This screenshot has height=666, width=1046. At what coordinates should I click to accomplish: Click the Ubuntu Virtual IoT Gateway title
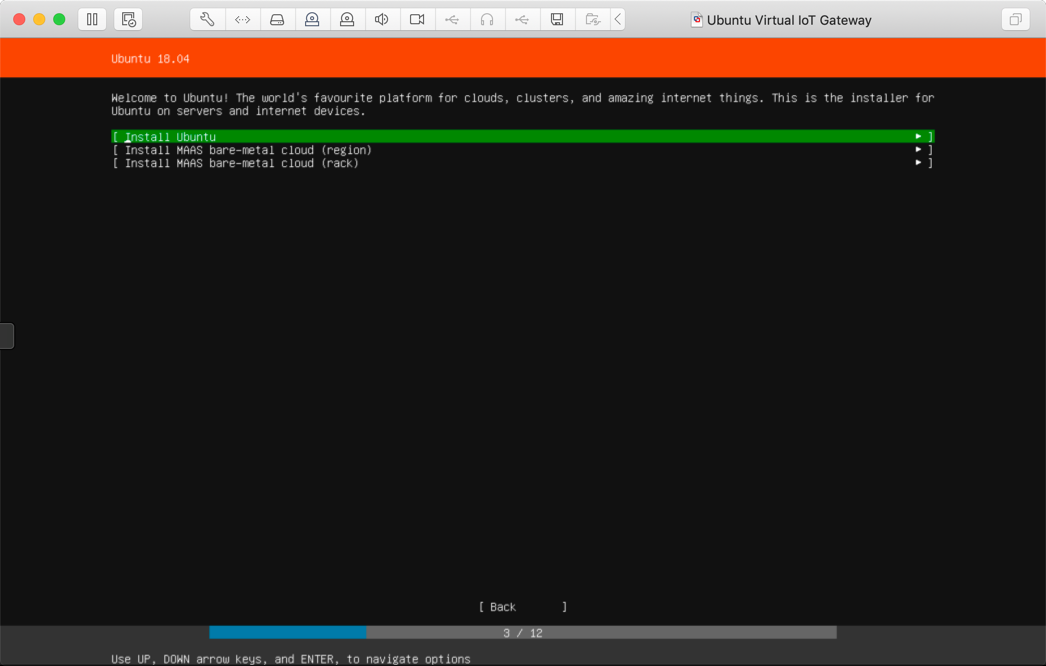pos(789,20)
